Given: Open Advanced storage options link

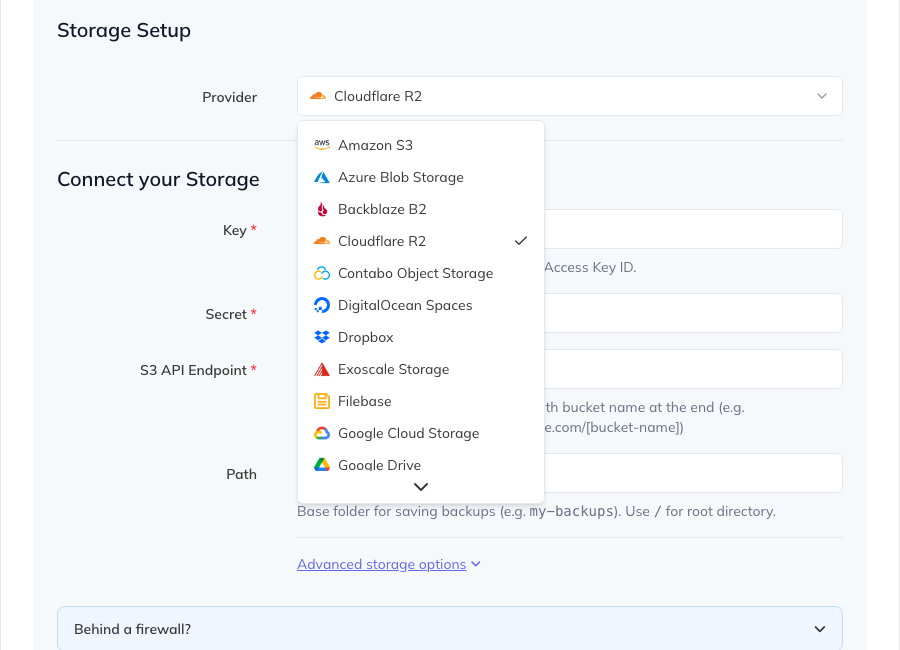Looking at the screenshot, I should (x=381, y=564).
